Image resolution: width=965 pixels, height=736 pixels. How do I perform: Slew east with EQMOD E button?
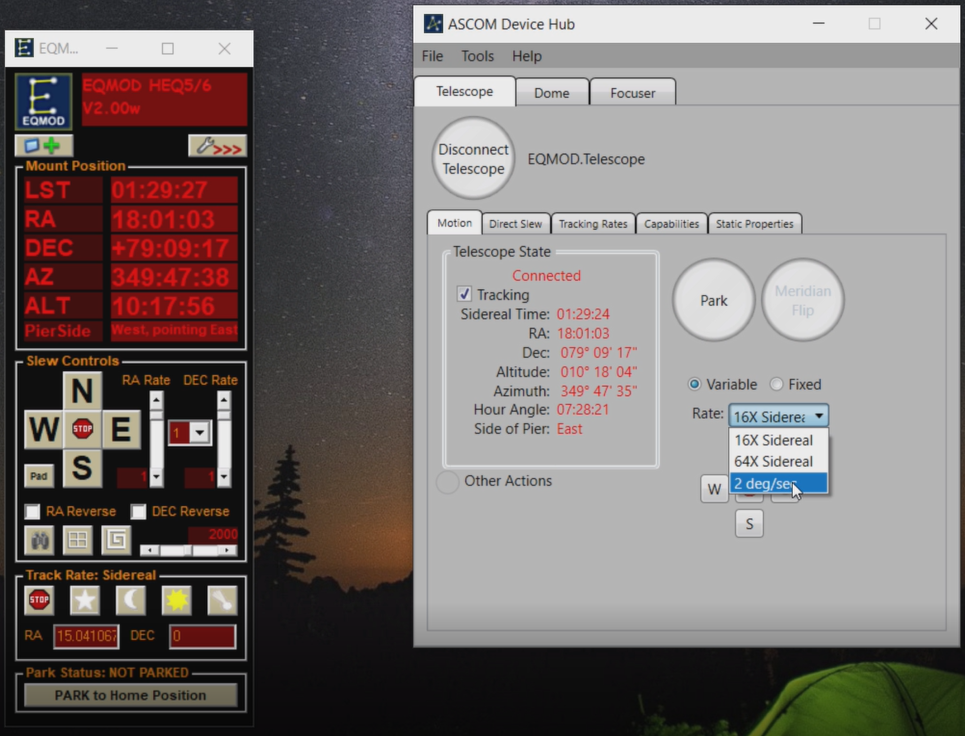click(x=121, y=429)
